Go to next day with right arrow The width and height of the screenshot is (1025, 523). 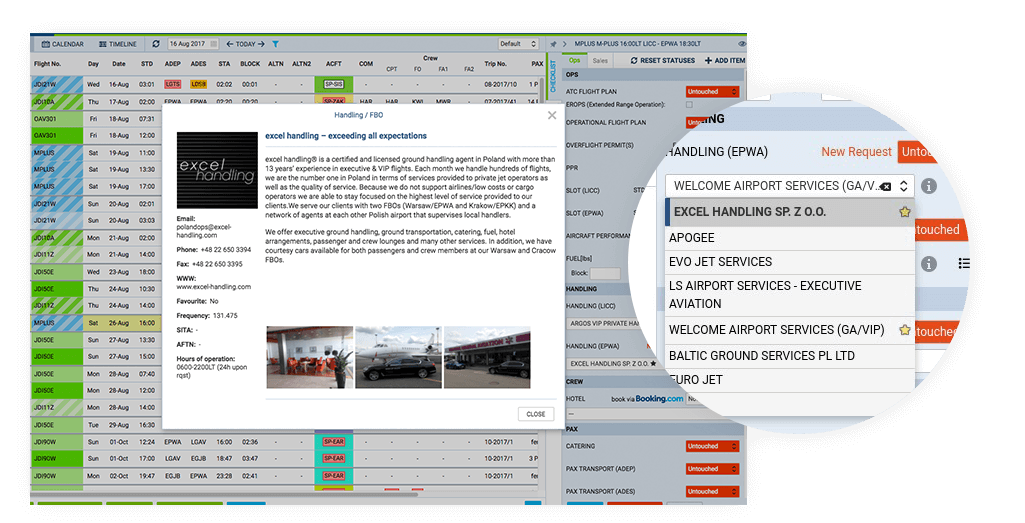tap(261, 44)
